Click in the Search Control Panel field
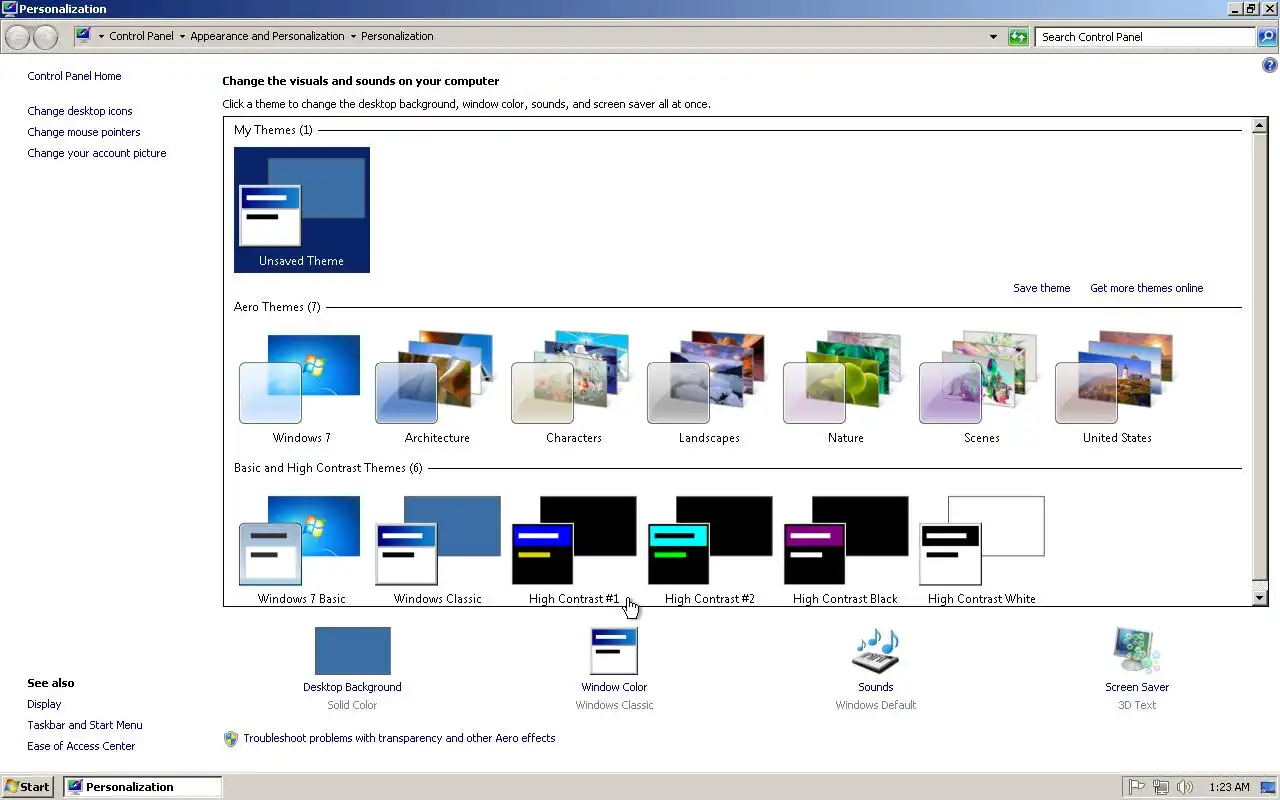 [1145, 37]
